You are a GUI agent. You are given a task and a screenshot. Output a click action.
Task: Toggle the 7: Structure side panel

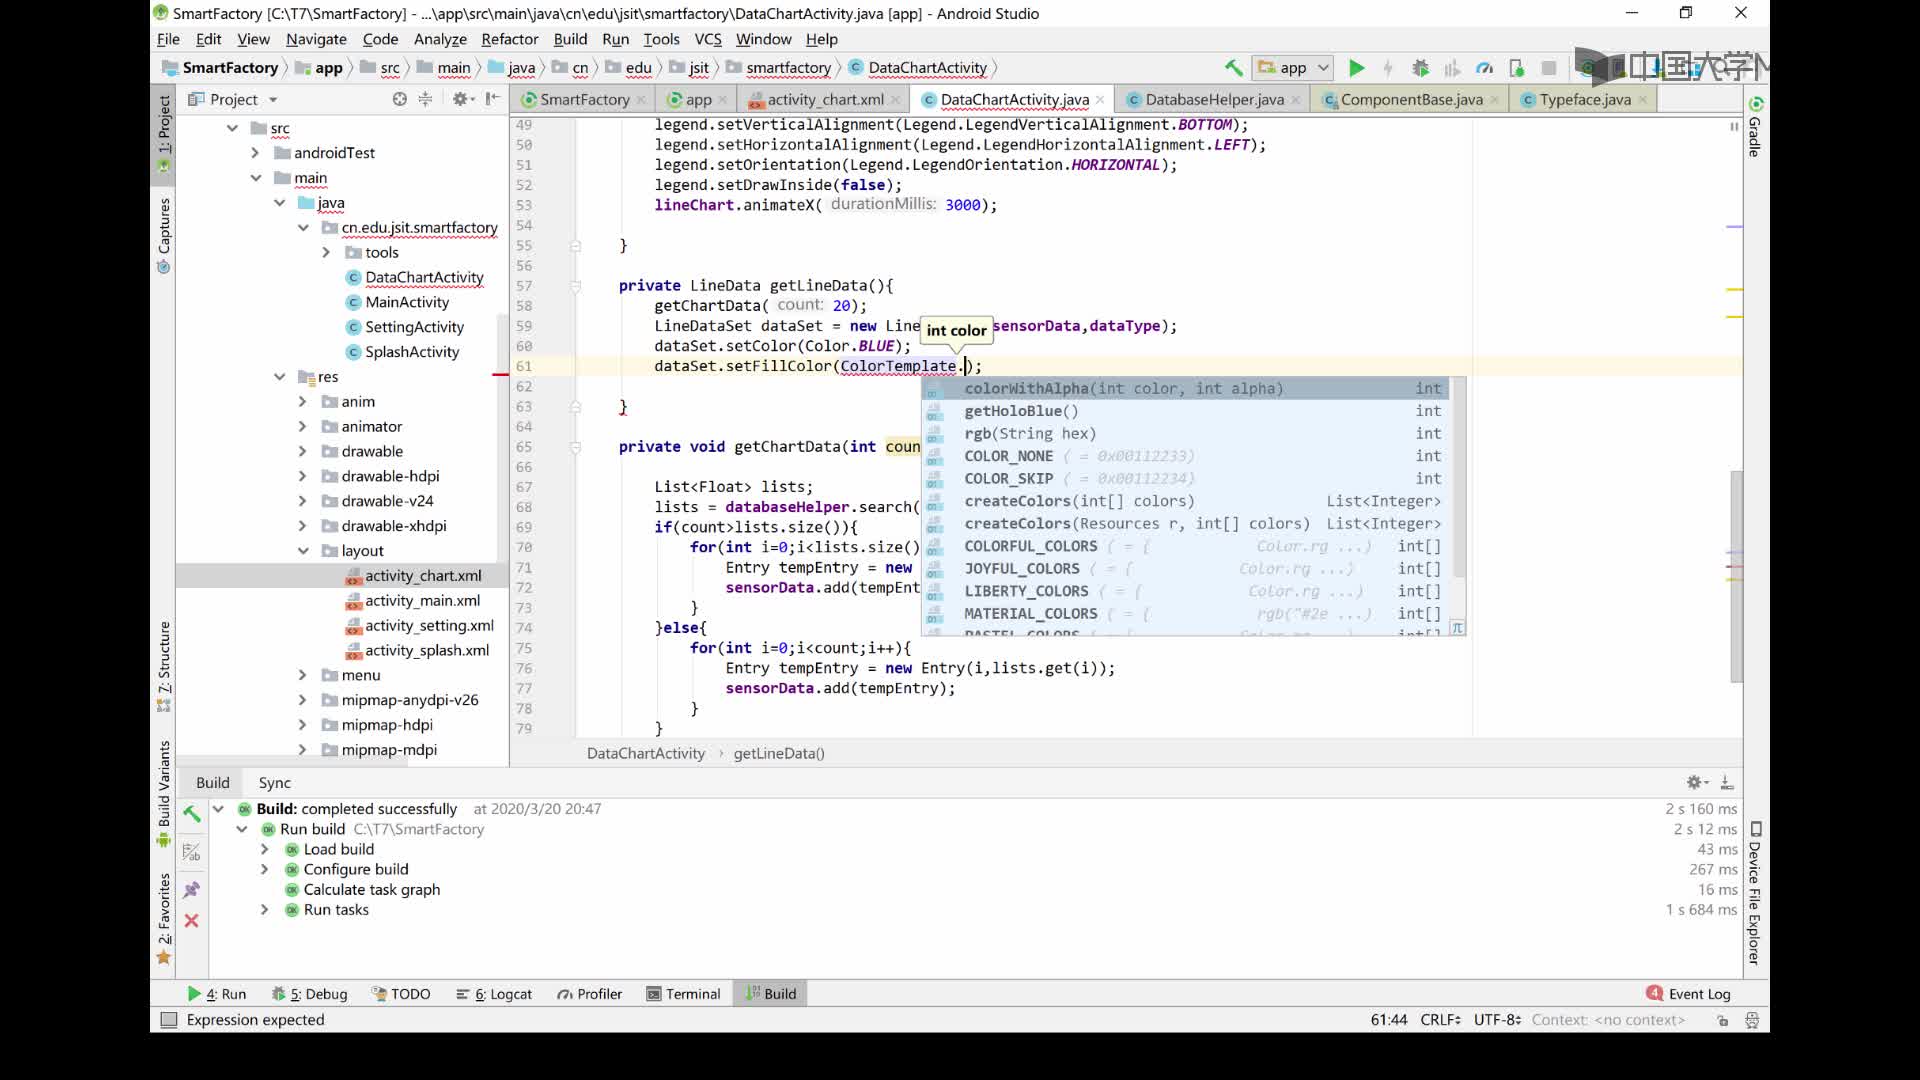(x=164, y=666)
